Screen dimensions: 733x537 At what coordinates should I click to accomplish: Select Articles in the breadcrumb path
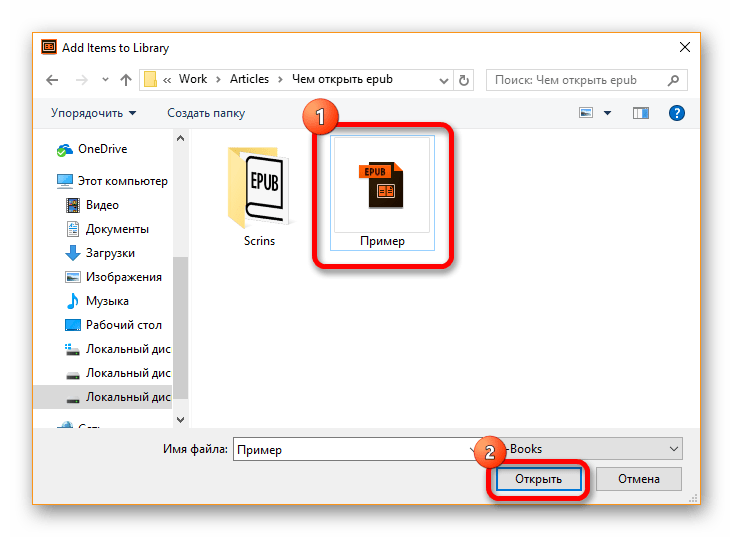[249, 79]
